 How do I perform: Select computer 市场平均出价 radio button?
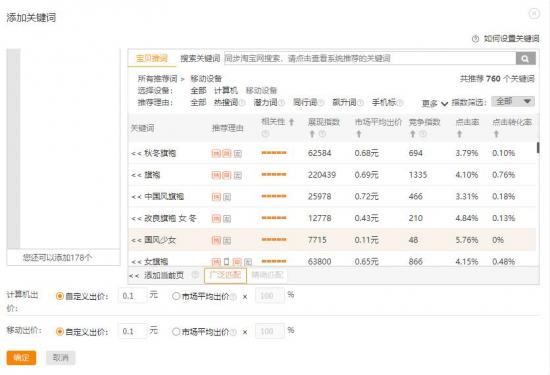(176, 296)
